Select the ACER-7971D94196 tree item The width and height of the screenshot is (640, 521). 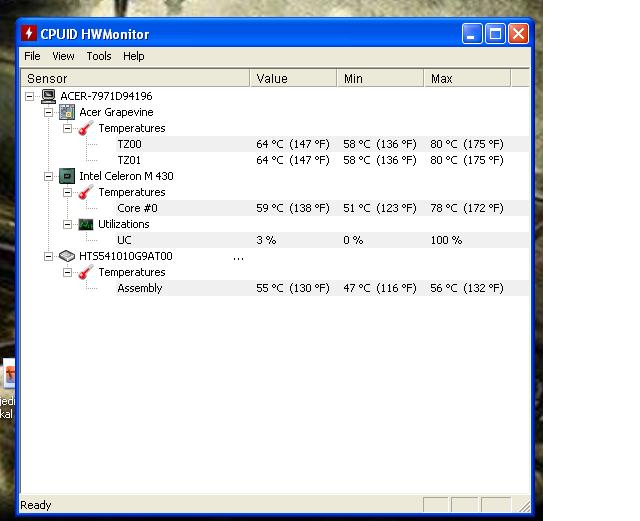pyautogui.click(x=106, y=96)
